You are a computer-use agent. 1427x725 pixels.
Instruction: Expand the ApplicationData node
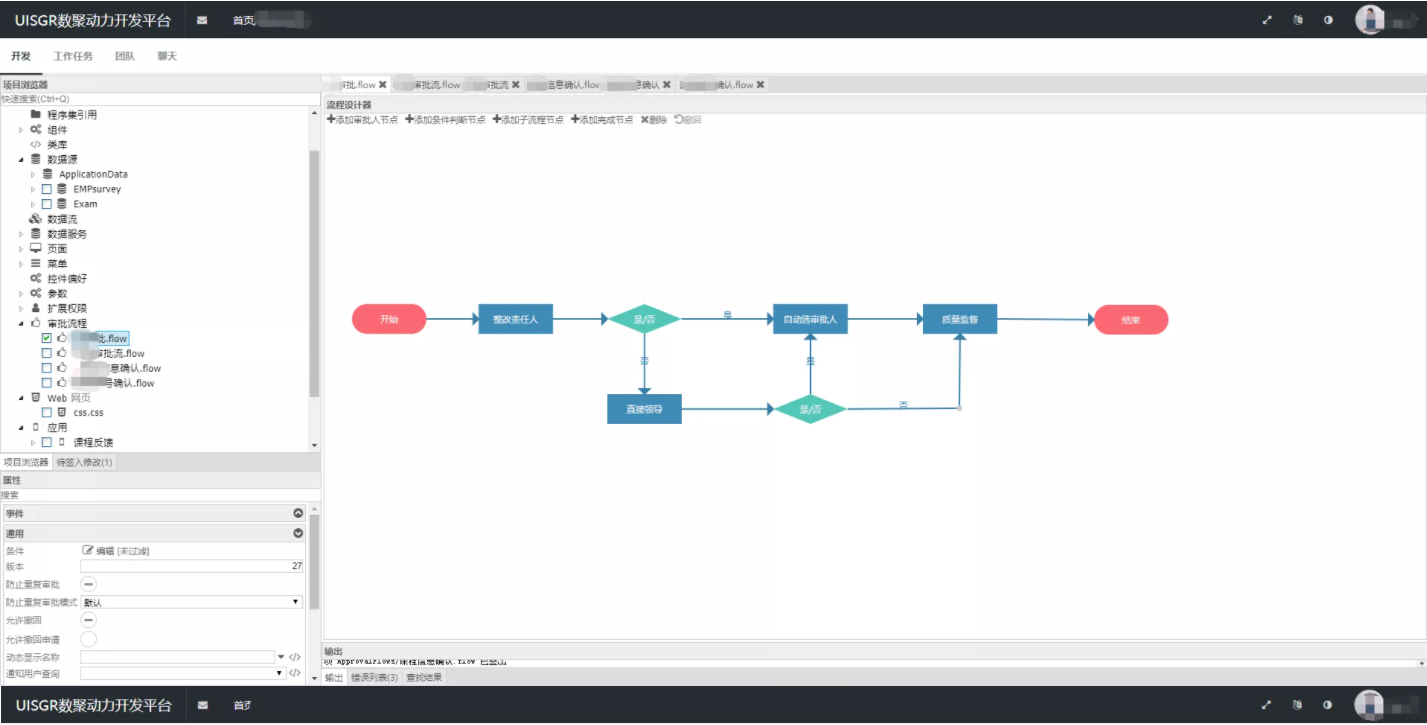tap(33, 175)
